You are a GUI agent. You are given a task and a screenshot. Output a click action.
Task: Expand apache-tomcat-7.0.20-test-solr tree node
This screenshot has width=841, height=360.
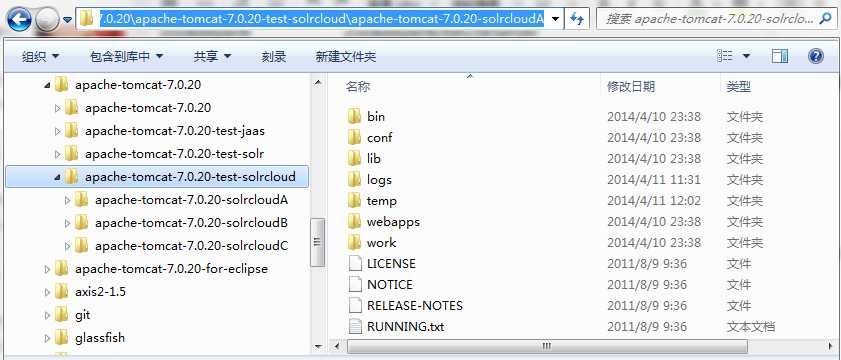(x=58, y=154)
